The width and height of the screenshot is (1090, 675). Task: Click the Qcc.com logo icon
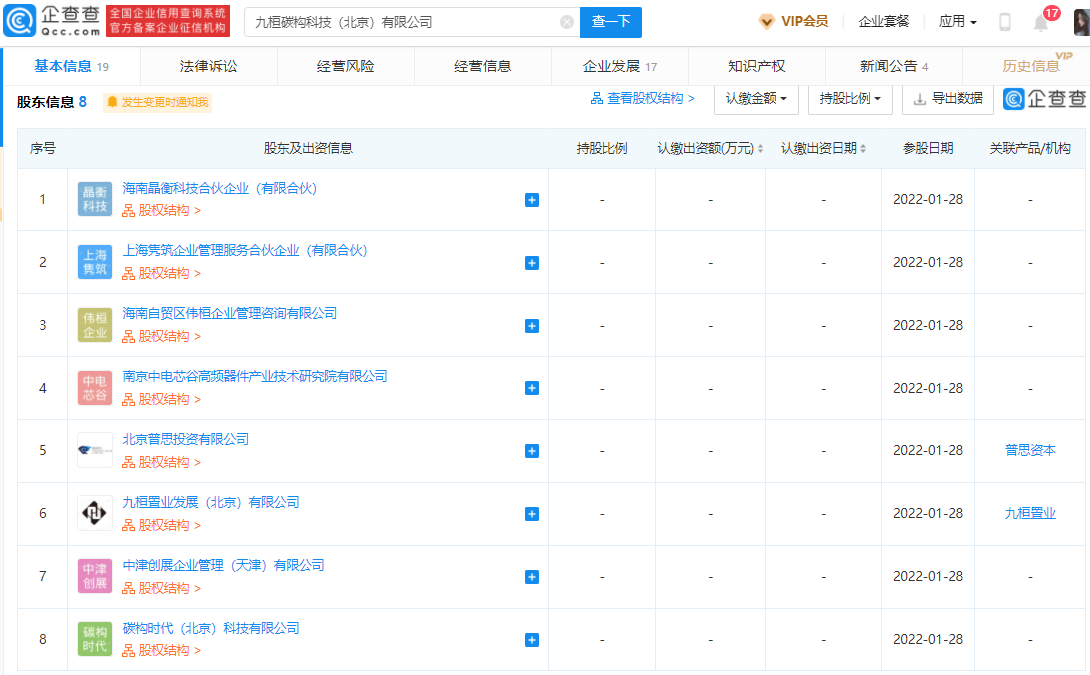point(19,21)
